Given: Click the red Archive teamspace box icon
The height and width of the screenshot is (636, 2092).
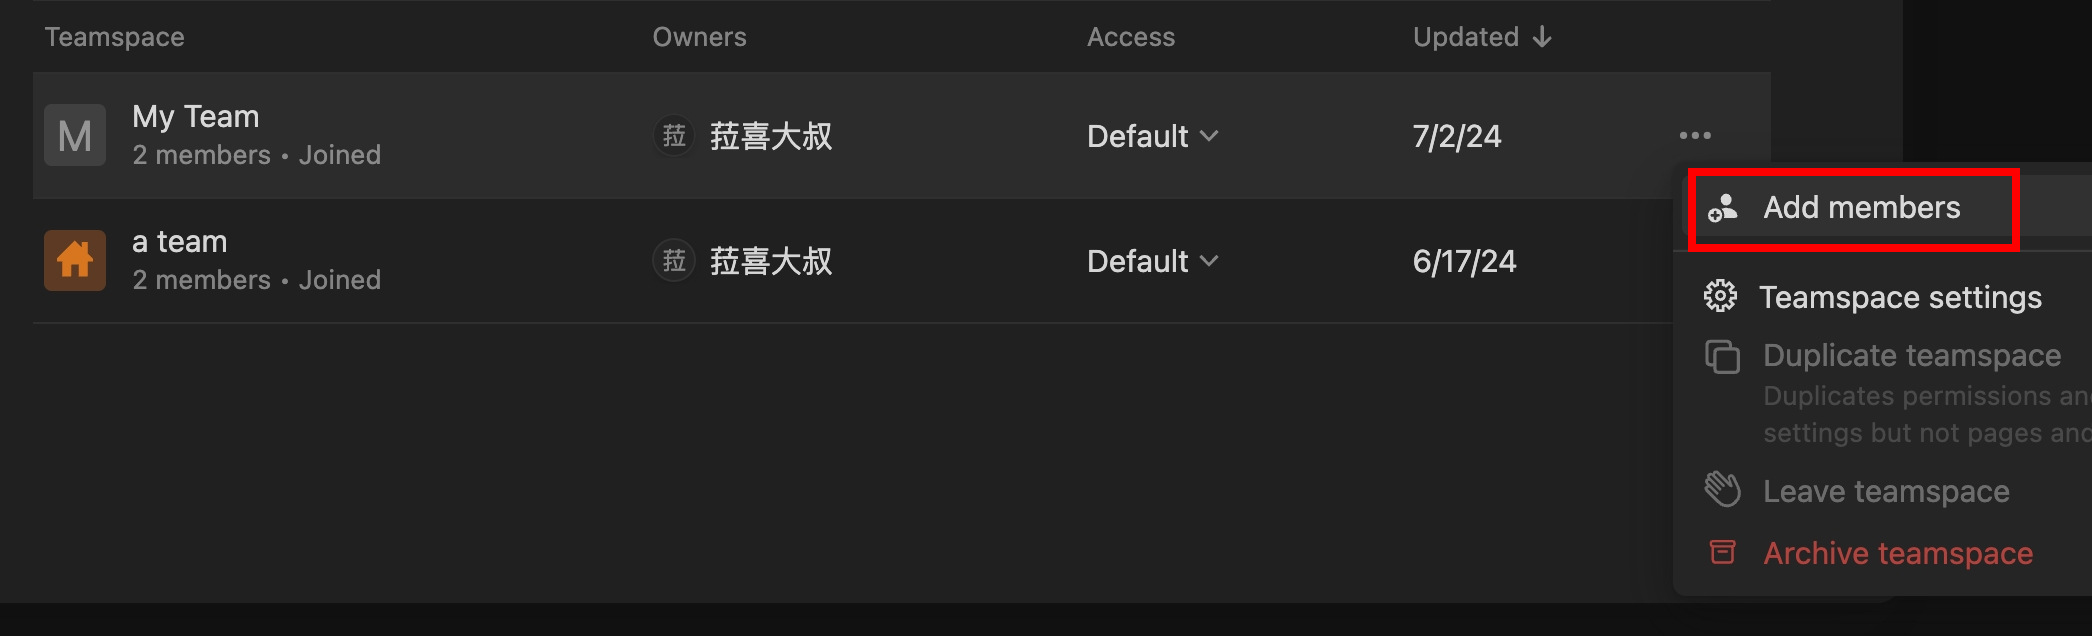Looking at the screenshot, I should 1722,552.
